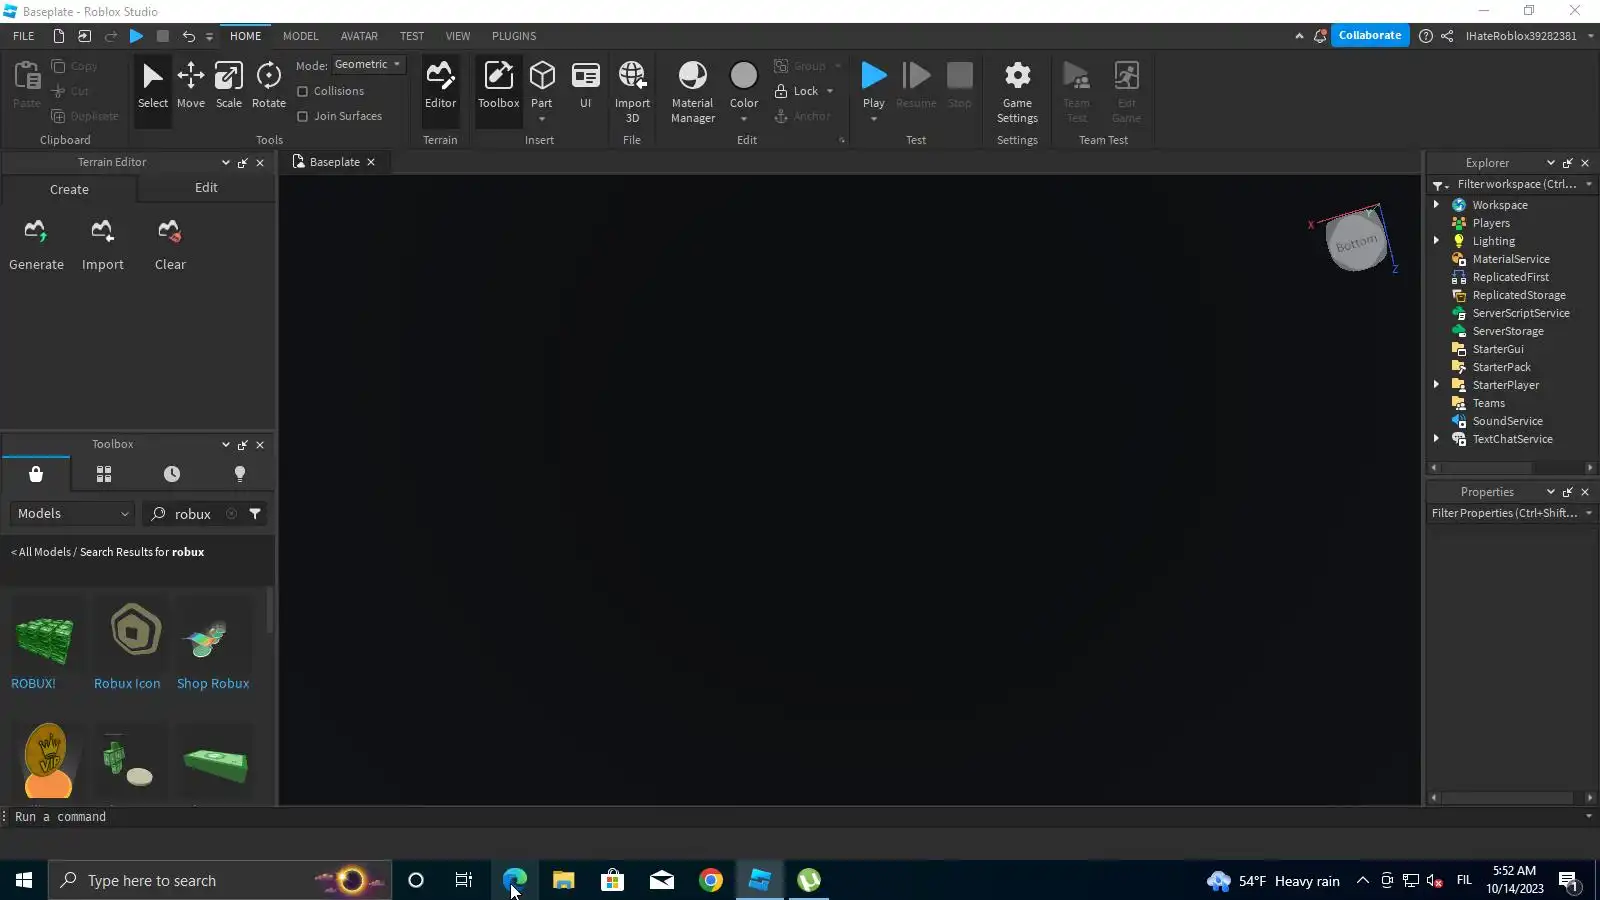Image resolution: width=1600 pixels, height=900 pixels.
Task: Open the ROBUX! model link
Action: coord(33,684)
